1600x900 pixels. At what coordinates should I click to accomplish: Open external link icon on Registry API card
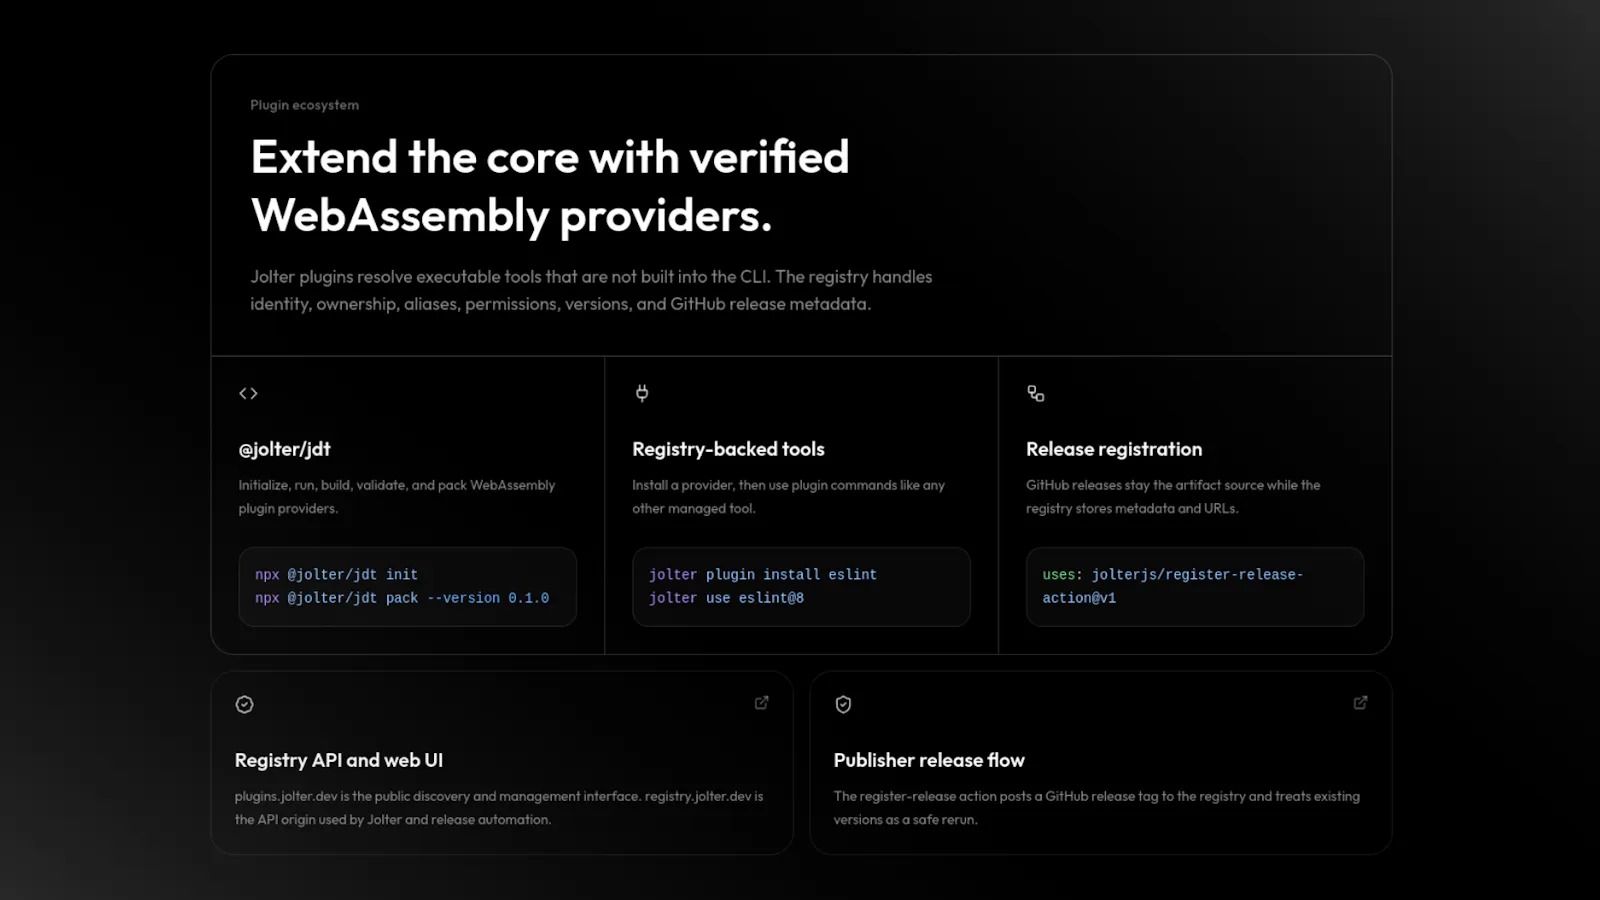762,703
